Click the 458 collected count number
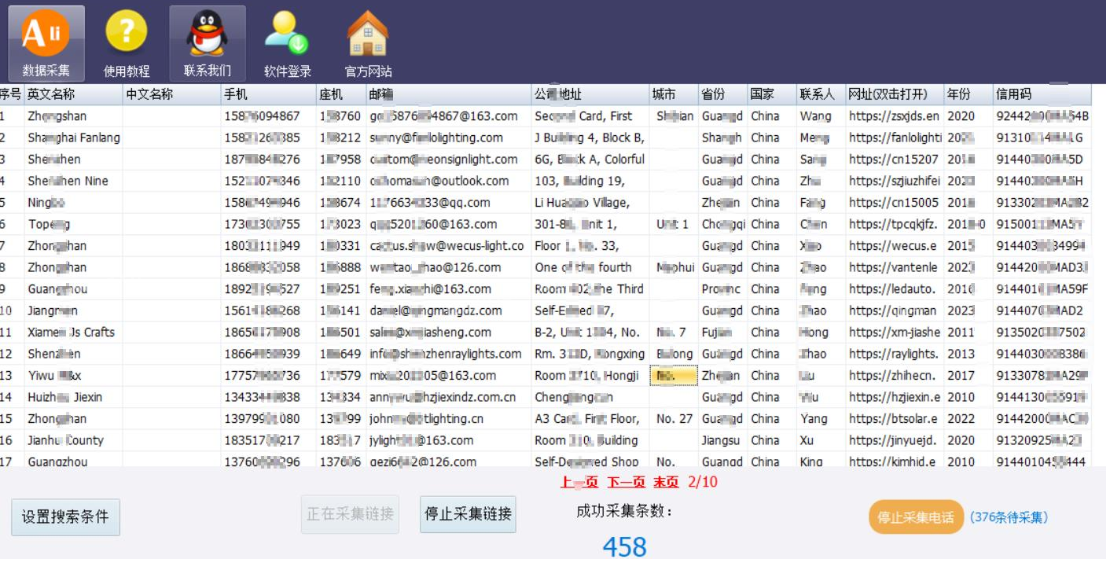 pyautogui.click(x=625, y=547)
